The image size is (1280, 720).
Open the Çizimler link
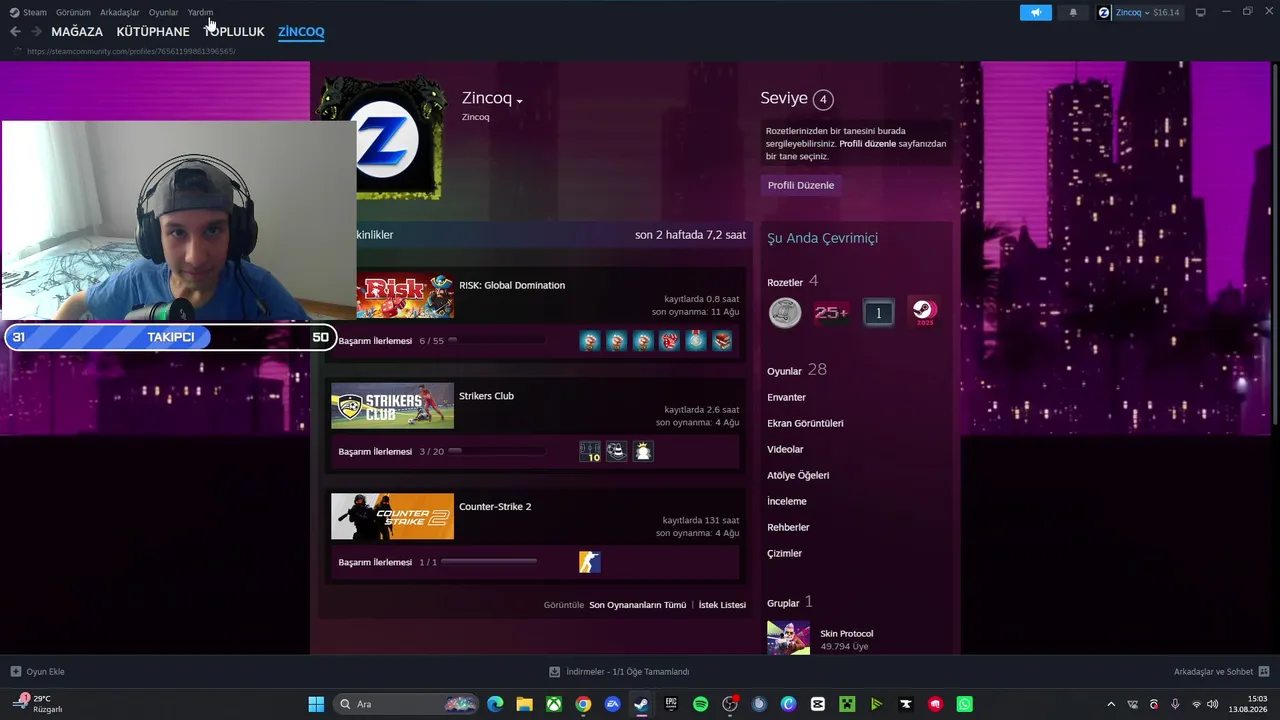pos(785,553)
